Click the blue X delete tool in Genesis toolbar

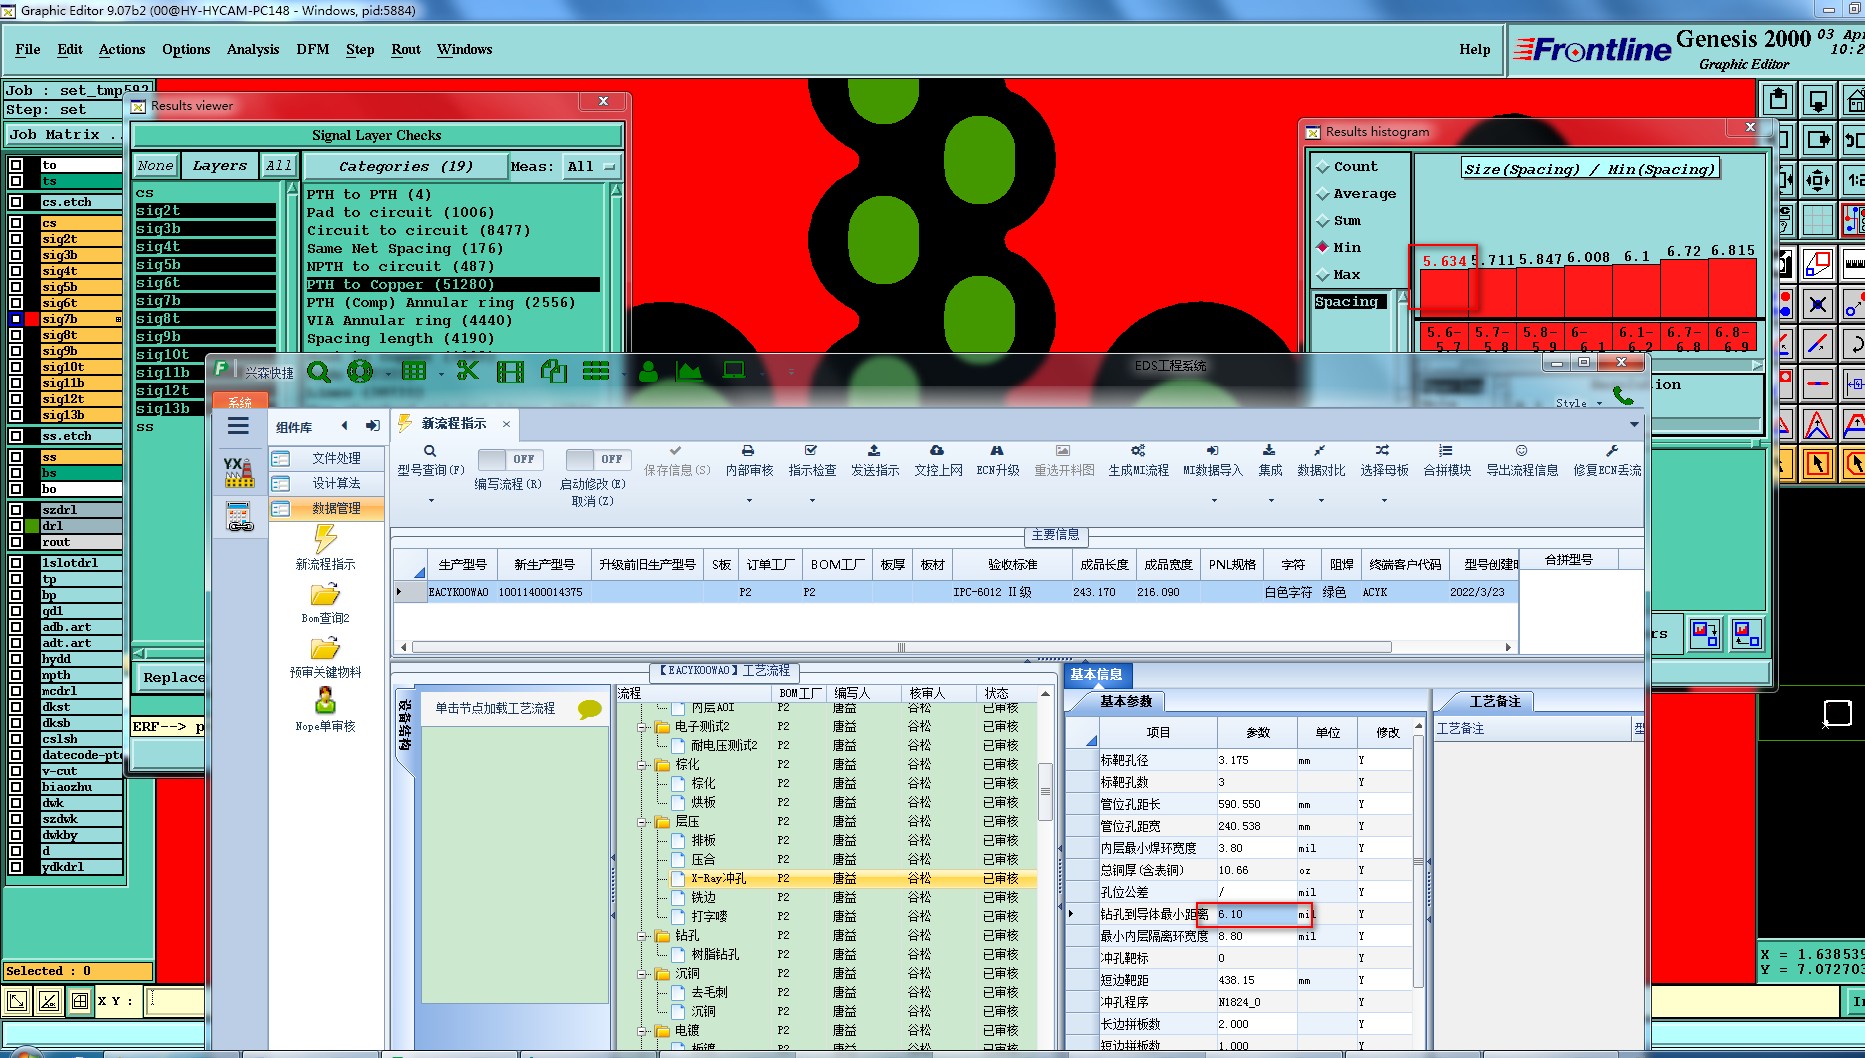pyautogui.click(x=1818, y=304)
